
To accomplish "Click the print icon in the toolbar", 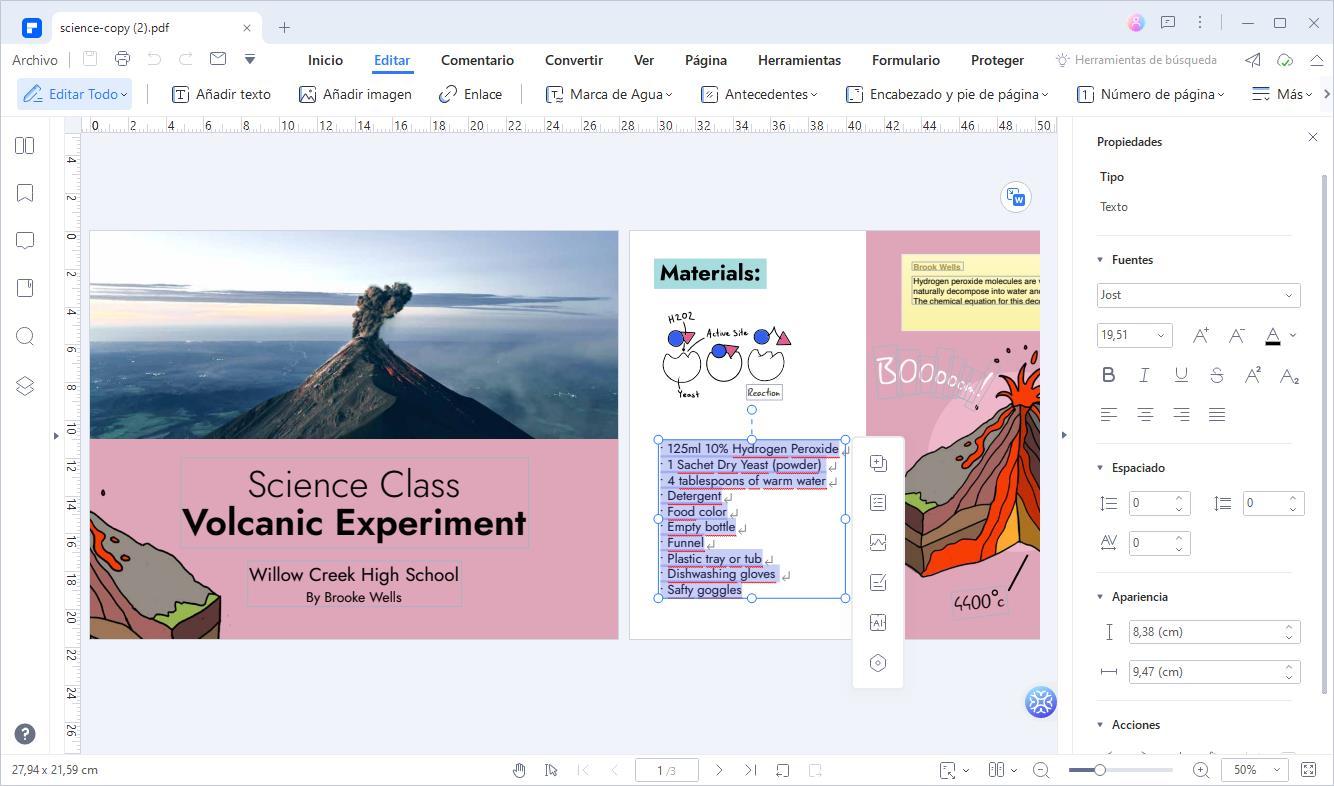I will [122, 59].
